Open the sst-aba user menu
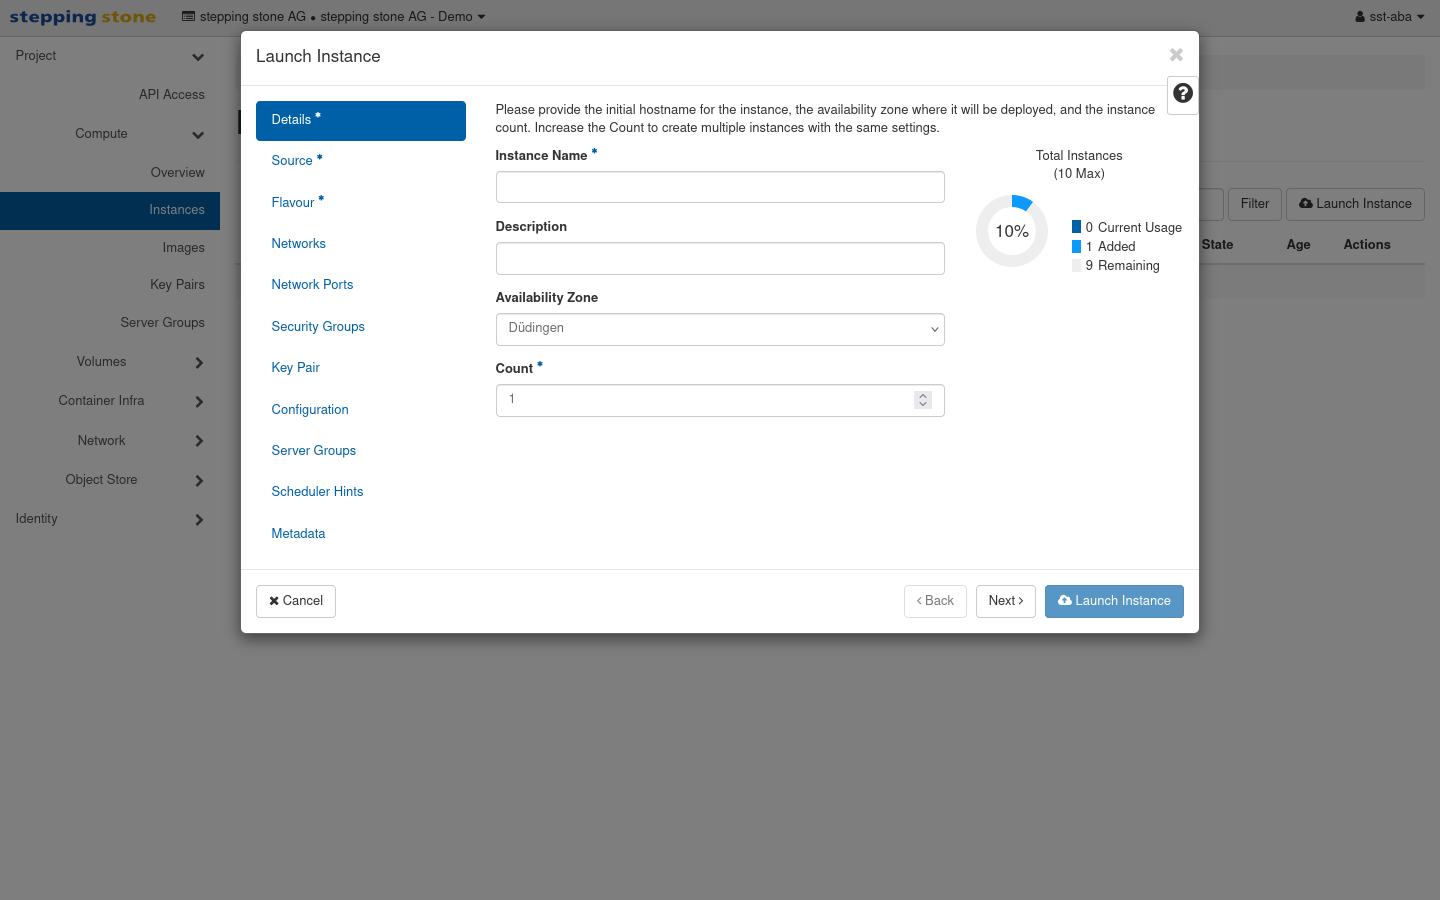The width and height of the screenshot is (1440, 900). pos(1389,17)
